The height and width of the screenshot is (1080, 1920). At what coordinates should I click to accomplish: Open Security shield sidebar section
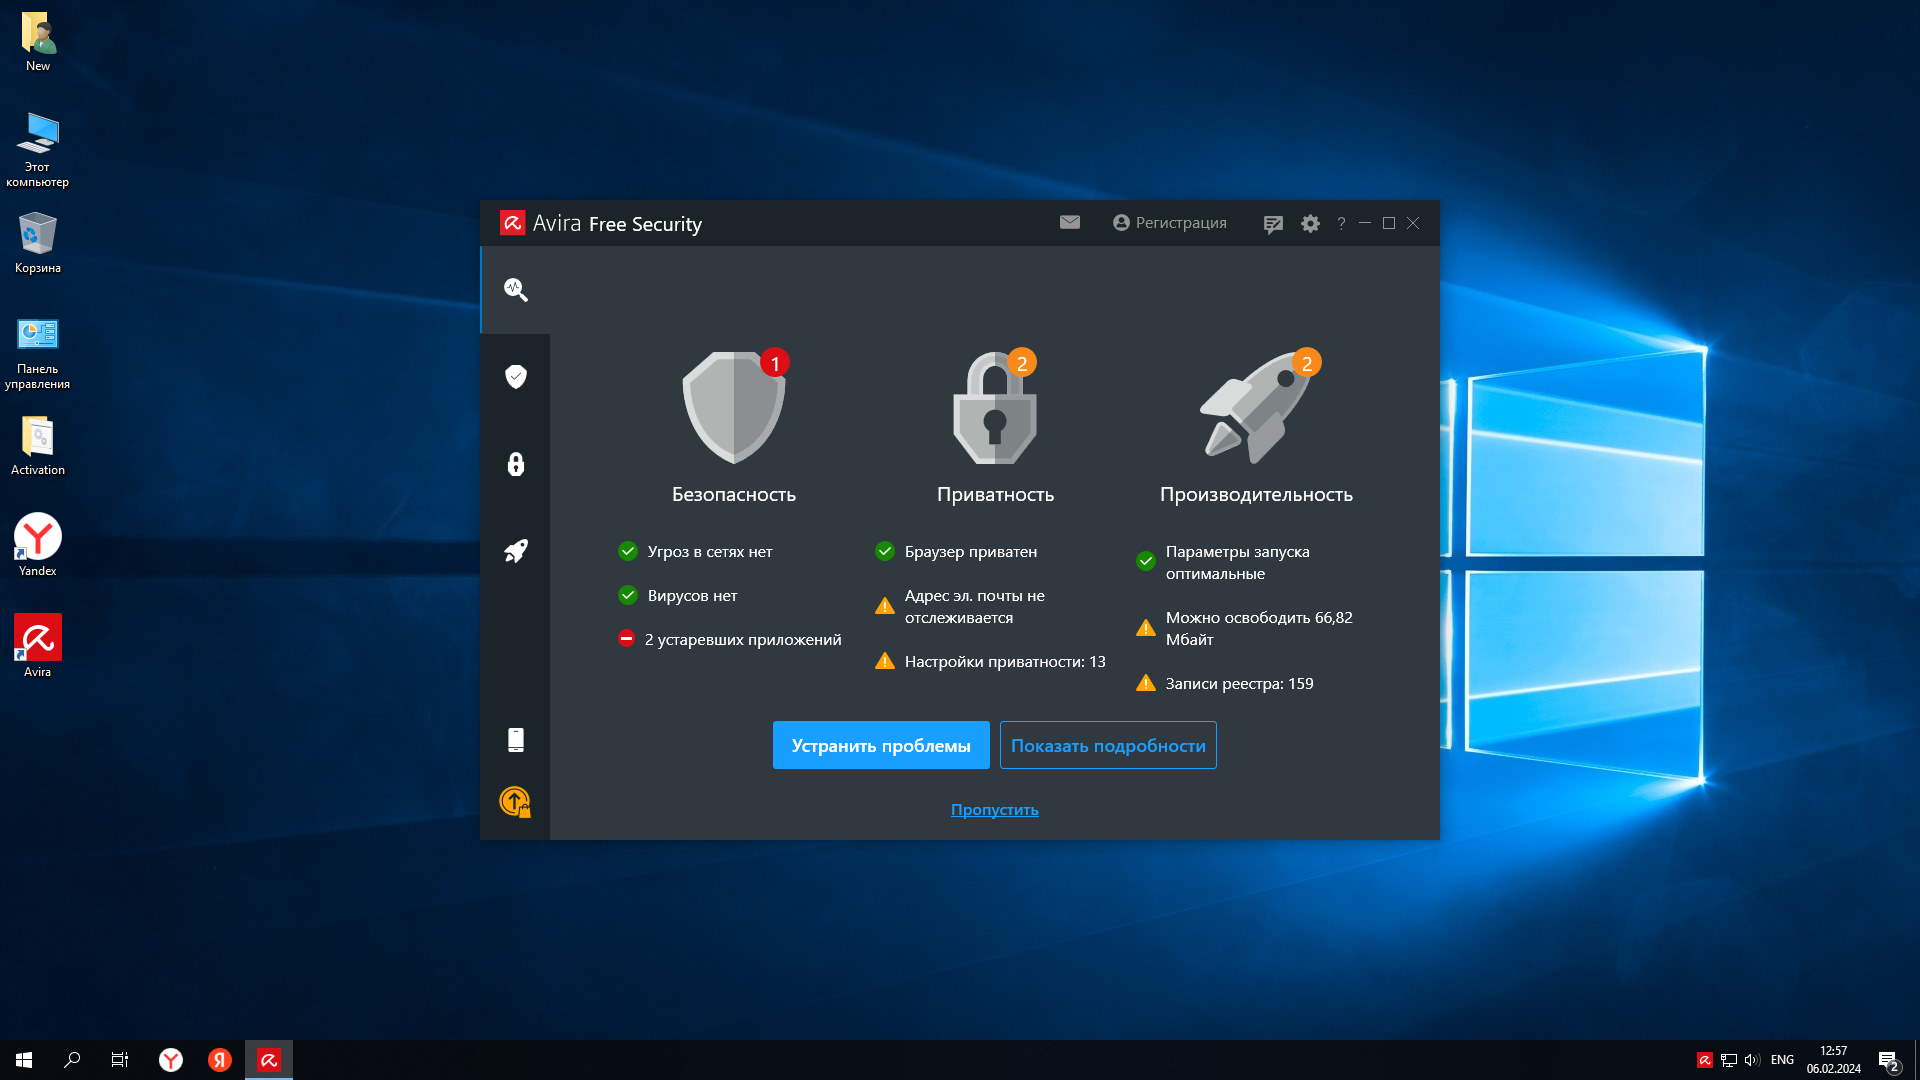(516, 377)
